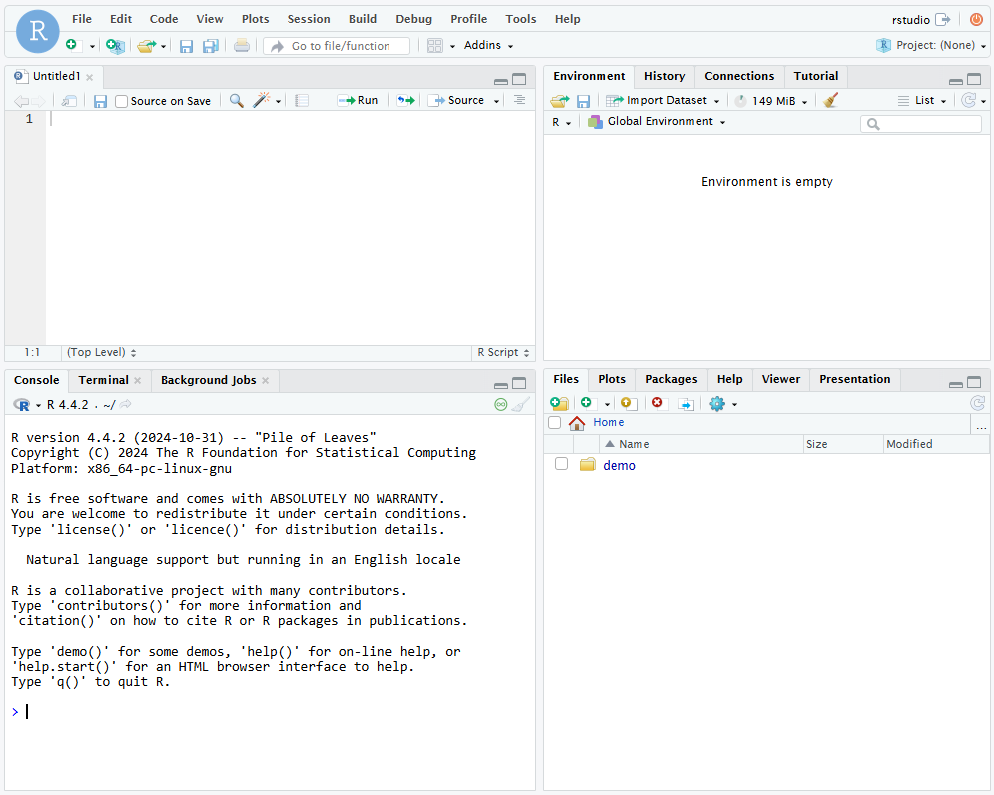The width and height of the screenshot is (994, 795).
Task: Focus the Go to file/function field
Action: pyautogui.click(x=337, y=46)
